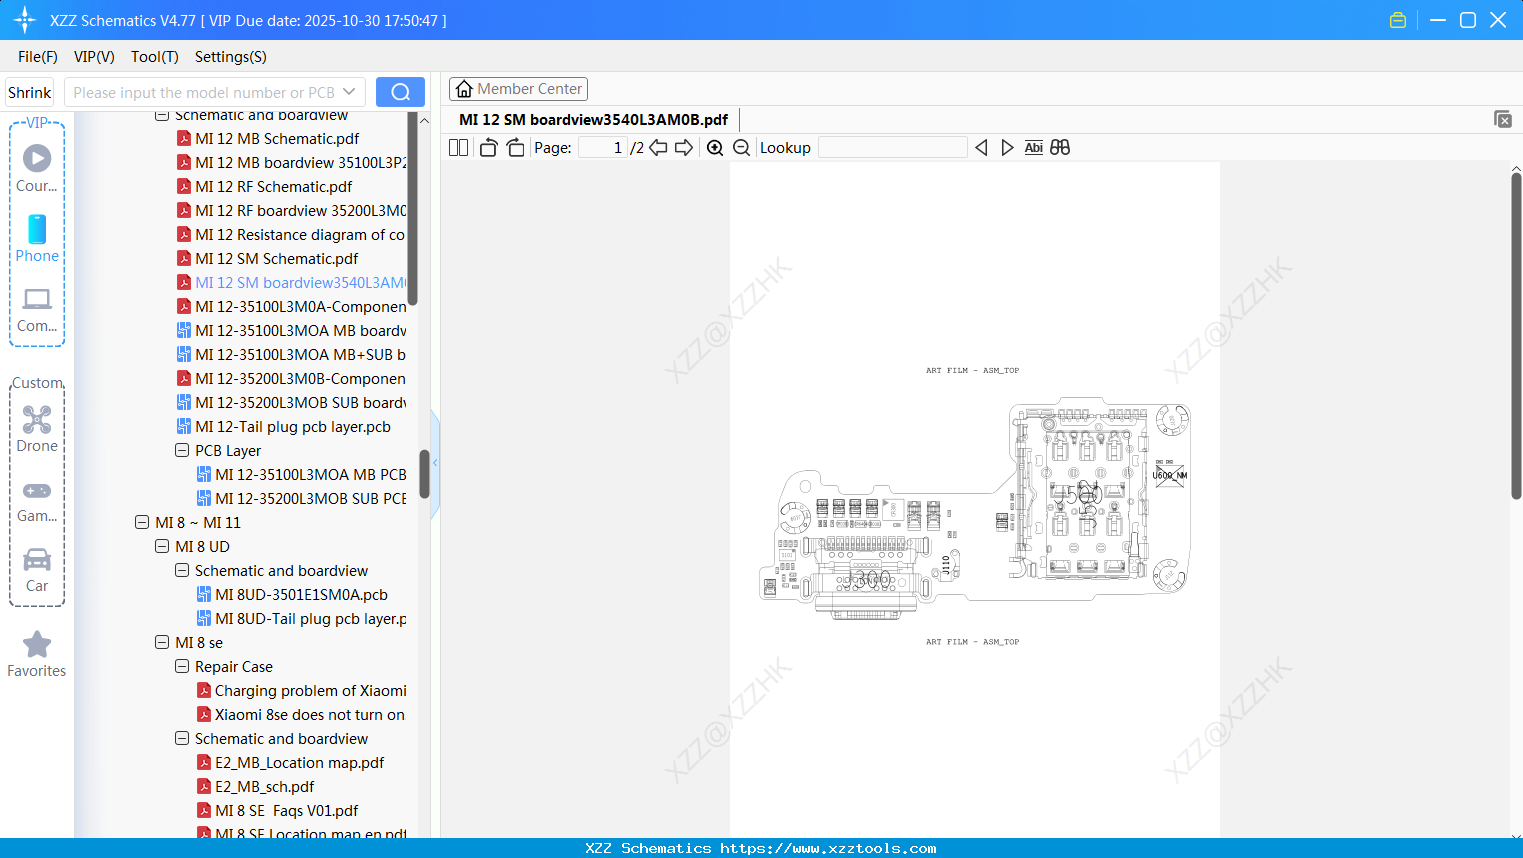Screen dimensions: 1523x858
Task: Open the Car schematics section
Action: pyautogui.click(x=36, y=568)
